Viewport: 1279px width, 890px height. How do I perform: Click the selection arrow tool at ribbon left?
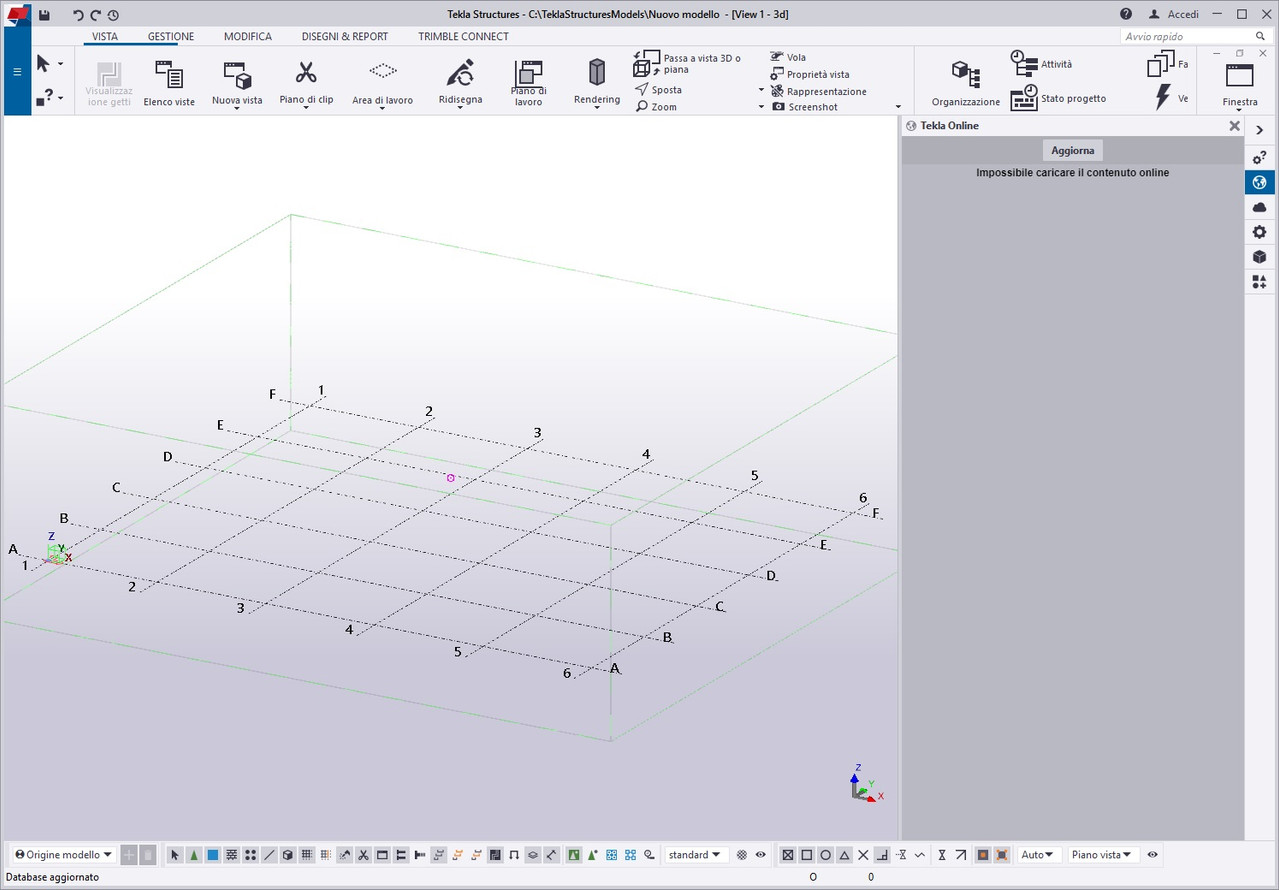(44, 64)
